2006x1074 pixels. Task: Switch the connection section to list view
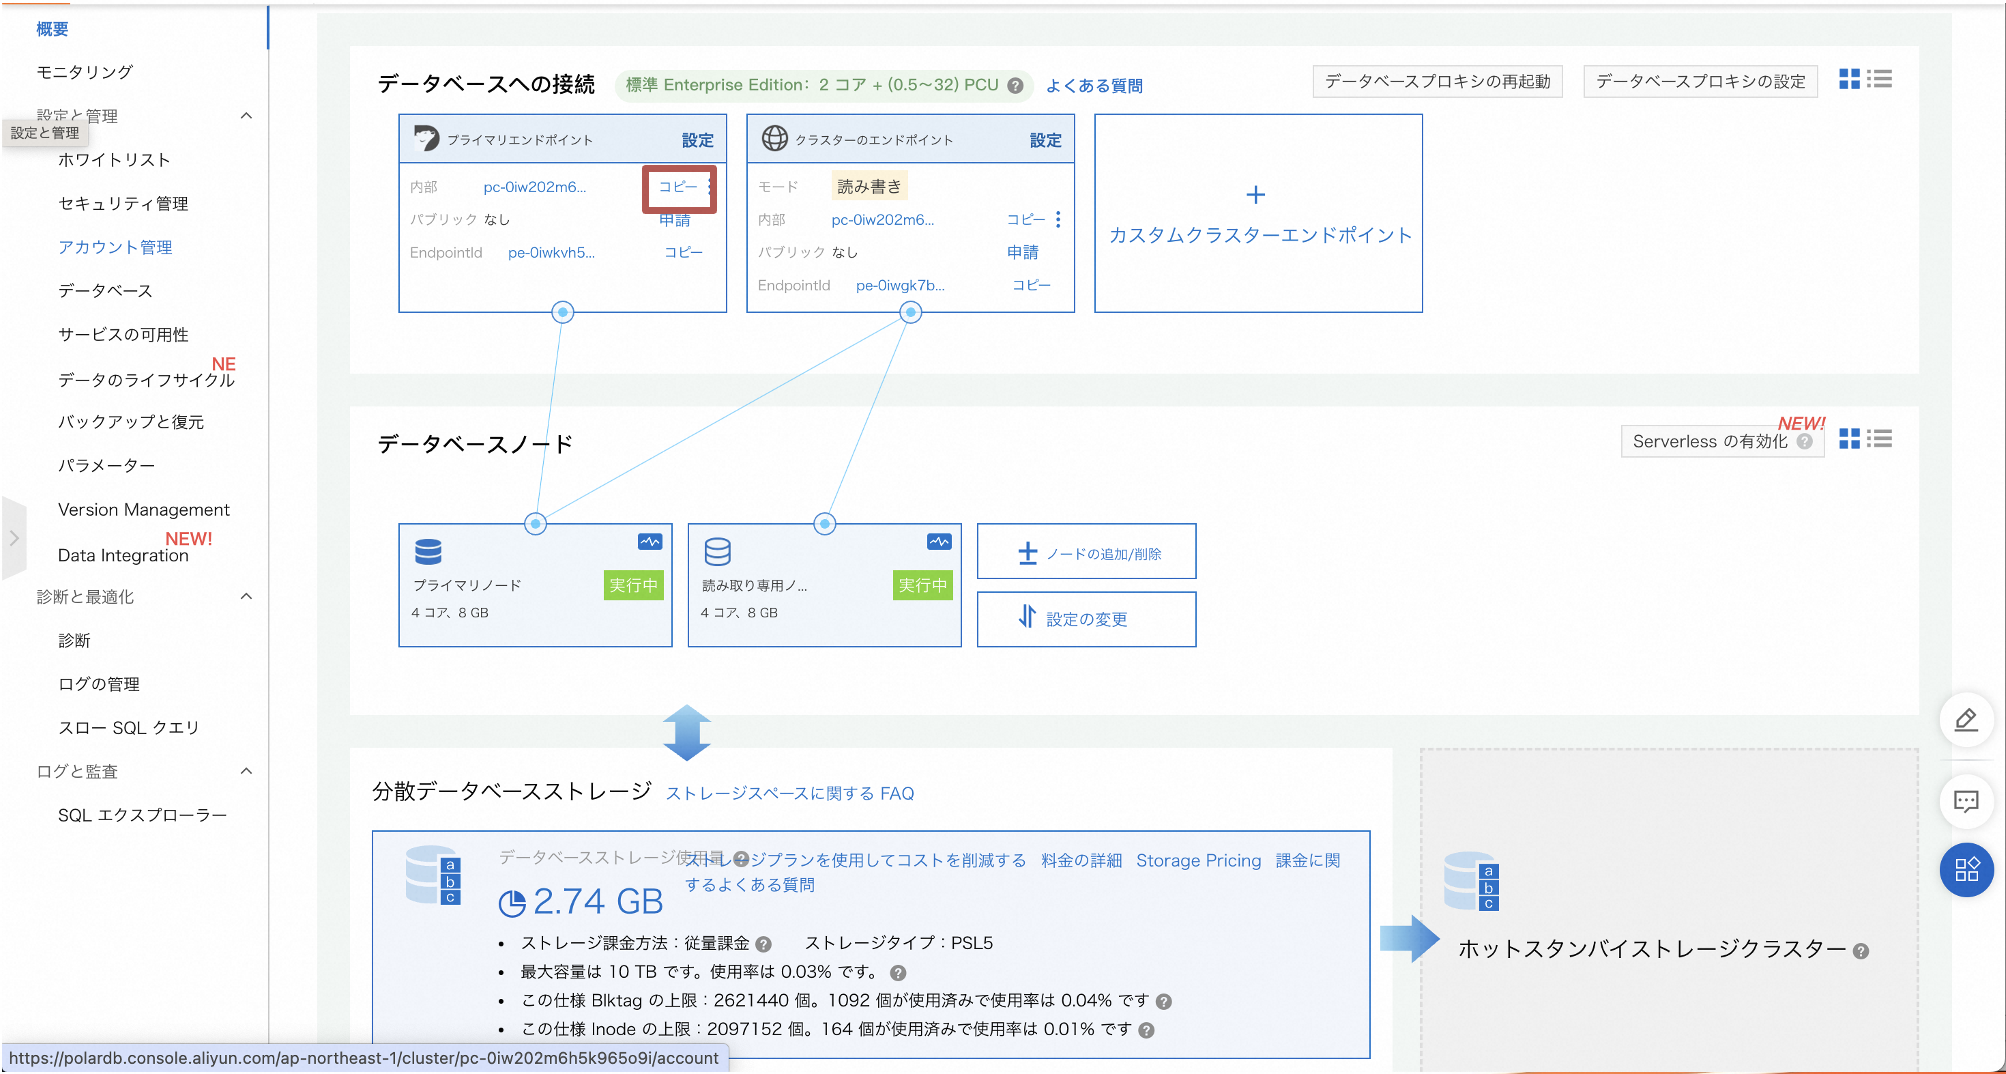[1880, 80]
